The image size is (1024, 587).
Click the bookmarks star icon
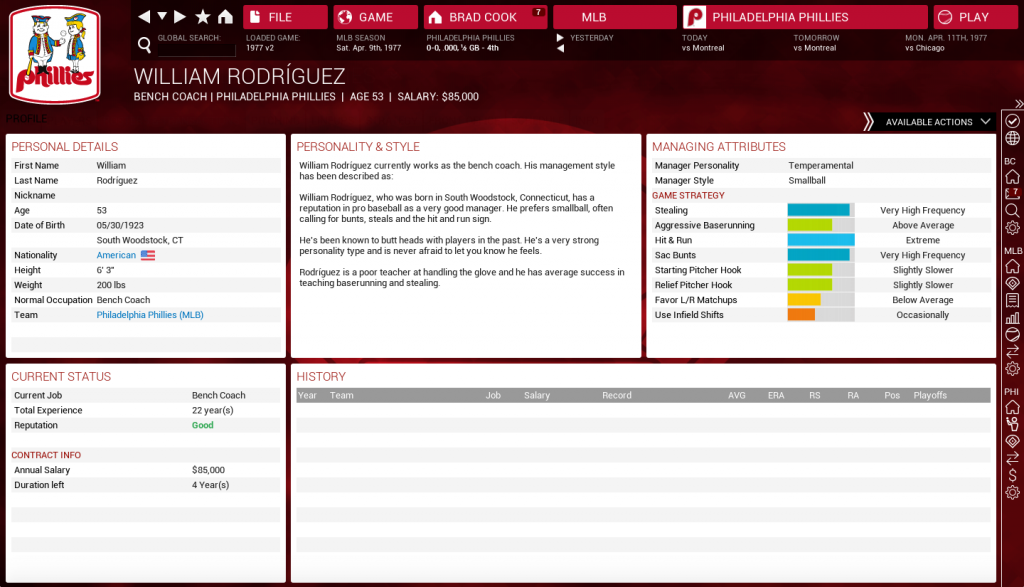point(203,16)
